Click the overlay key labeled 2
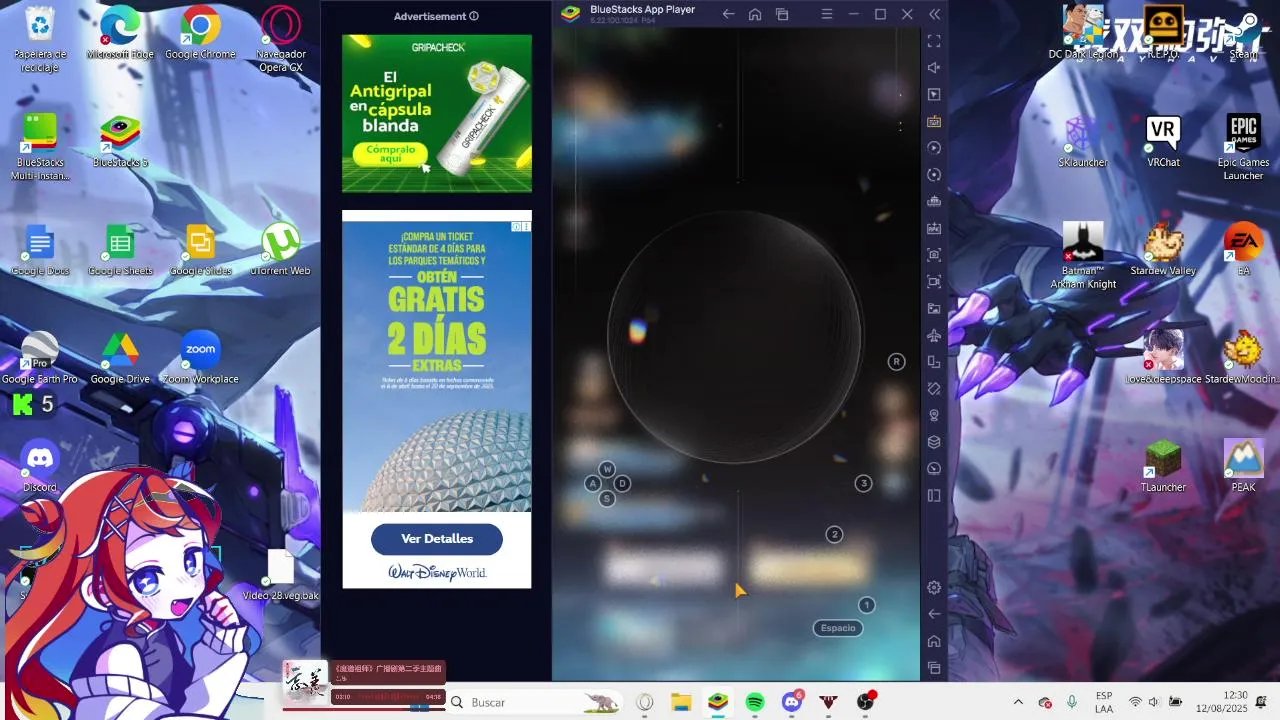Image resolution: width=1280 pixels, height=720 pixels. click(835, 535)
